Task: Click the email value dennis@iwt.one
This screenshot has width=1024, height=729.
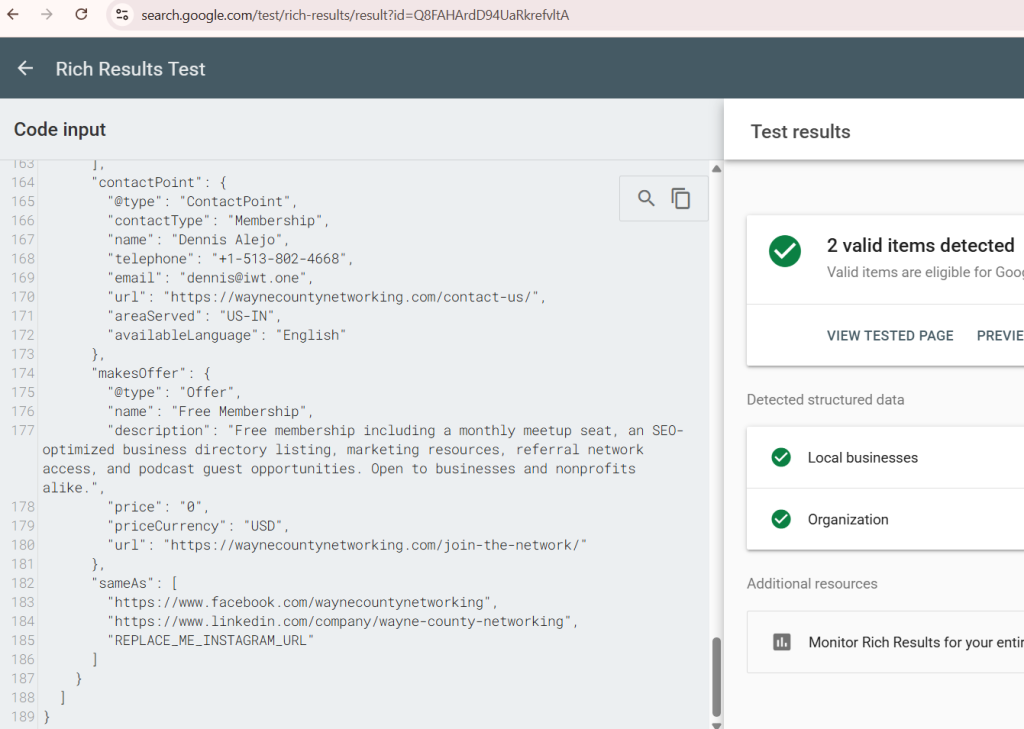Action: (x=242, y=278)
